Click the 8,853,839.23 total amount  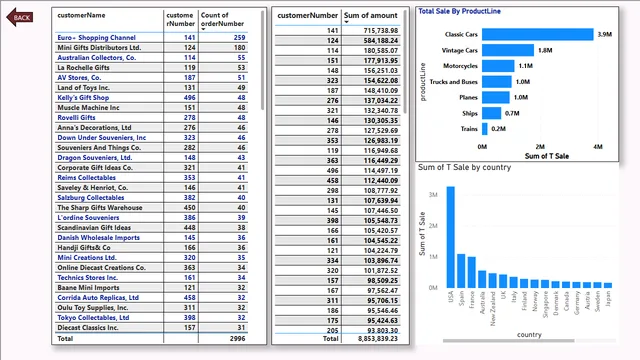[x=378, y=338]
